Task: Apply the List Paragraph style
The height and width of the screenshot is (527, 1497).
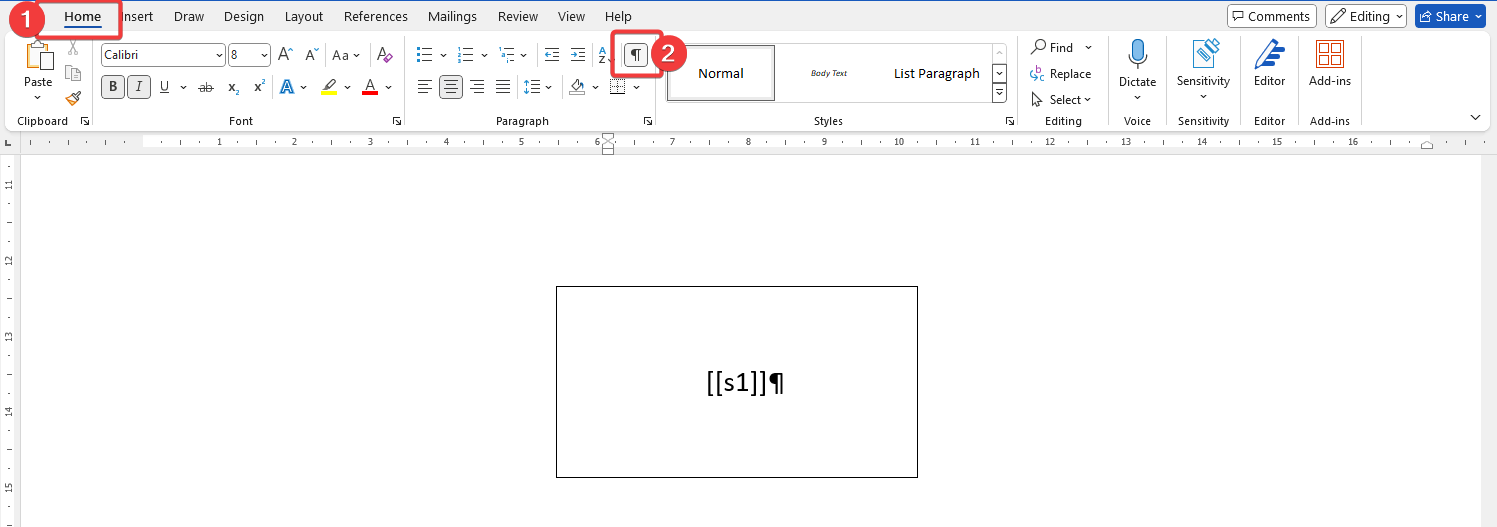Action: pyautogui.click(x=937, y=73)
